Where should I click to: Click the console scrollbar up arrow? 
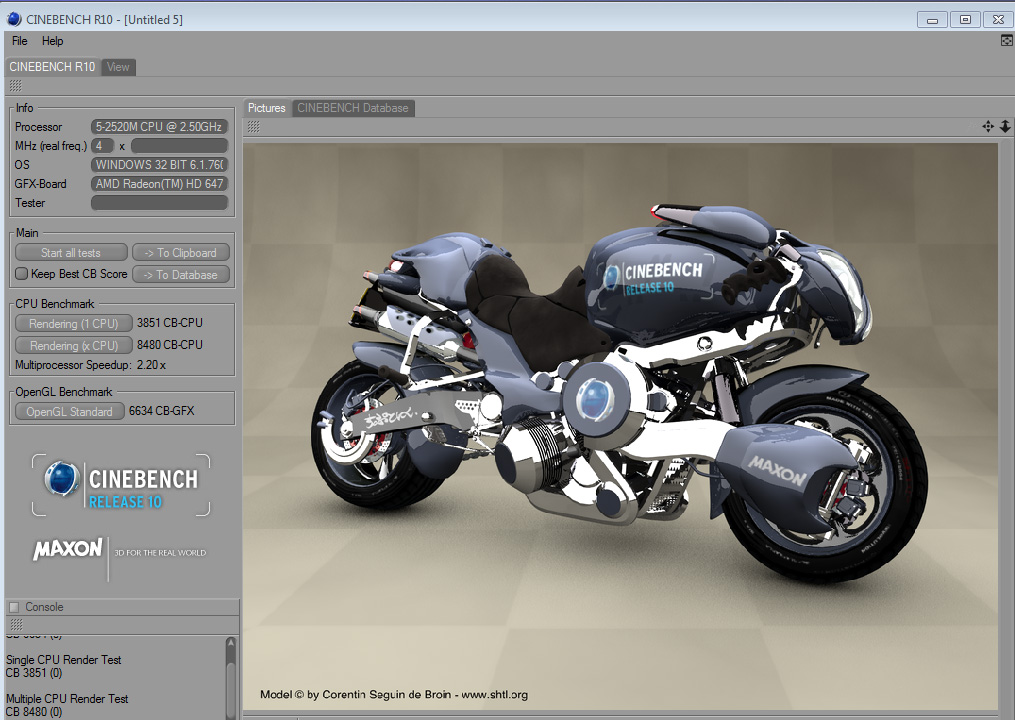point(231,644)
